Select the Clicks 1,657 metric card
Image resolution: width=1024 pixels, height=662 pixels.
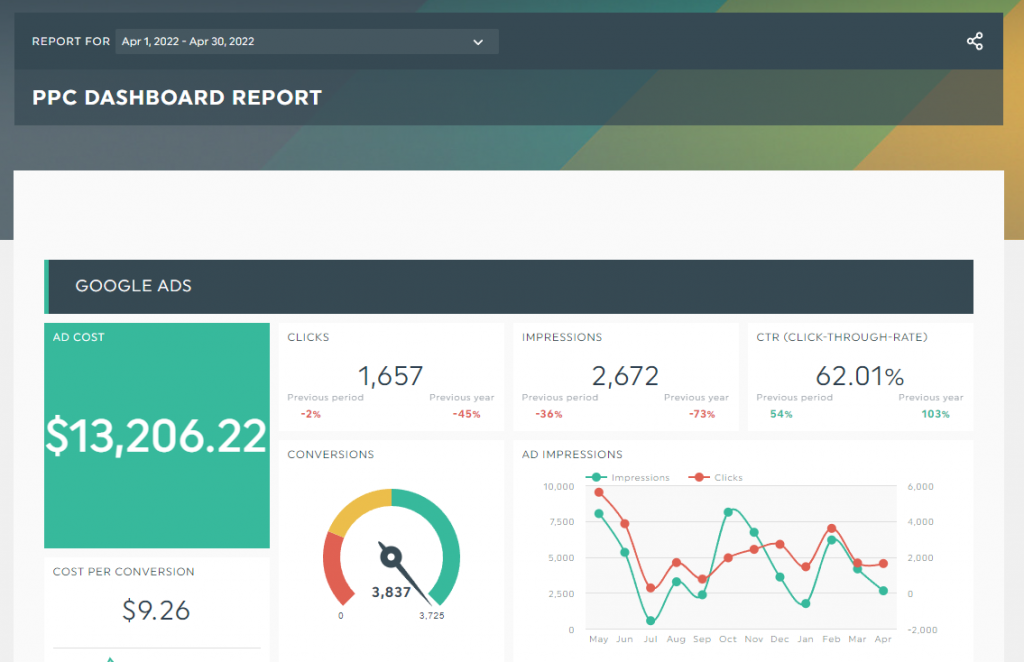click(391, 377)
